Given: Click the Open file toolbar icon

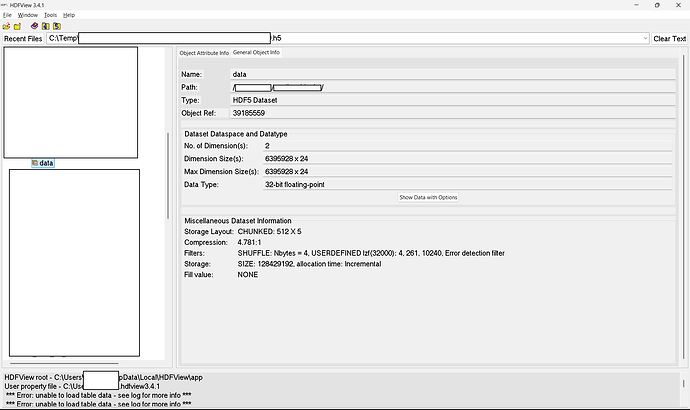Looking at the screenshot, I should pos(6,26).
